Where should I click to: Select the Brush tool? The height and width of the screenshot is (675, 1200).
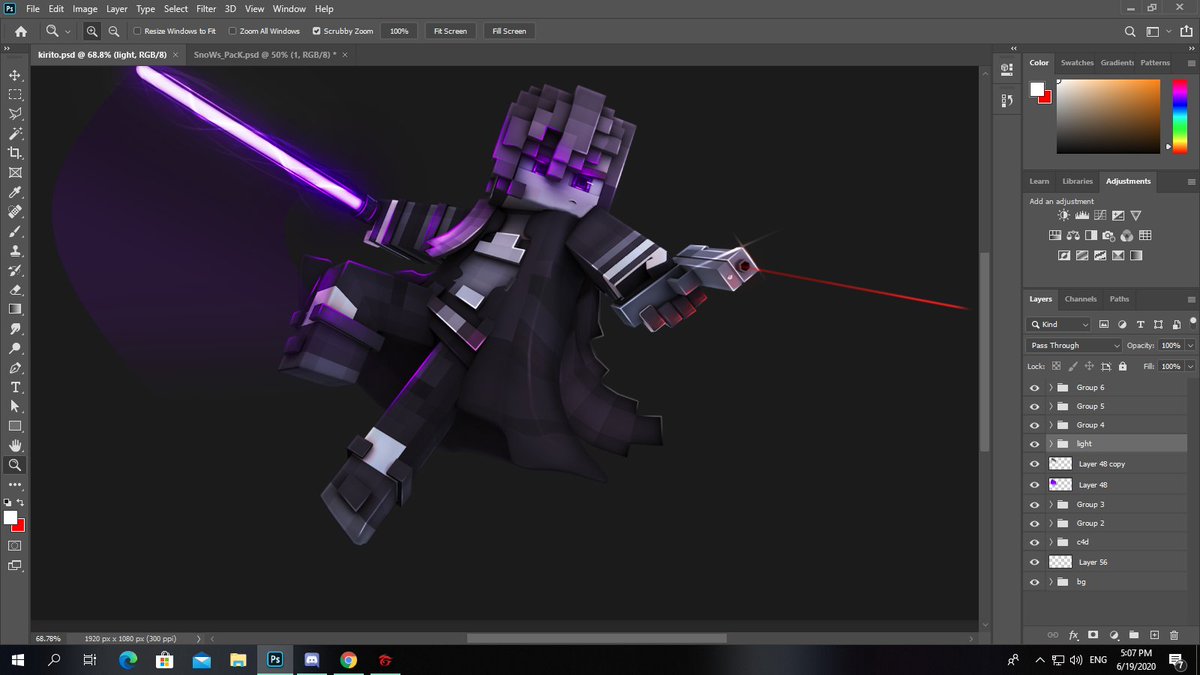click(15, 231)
